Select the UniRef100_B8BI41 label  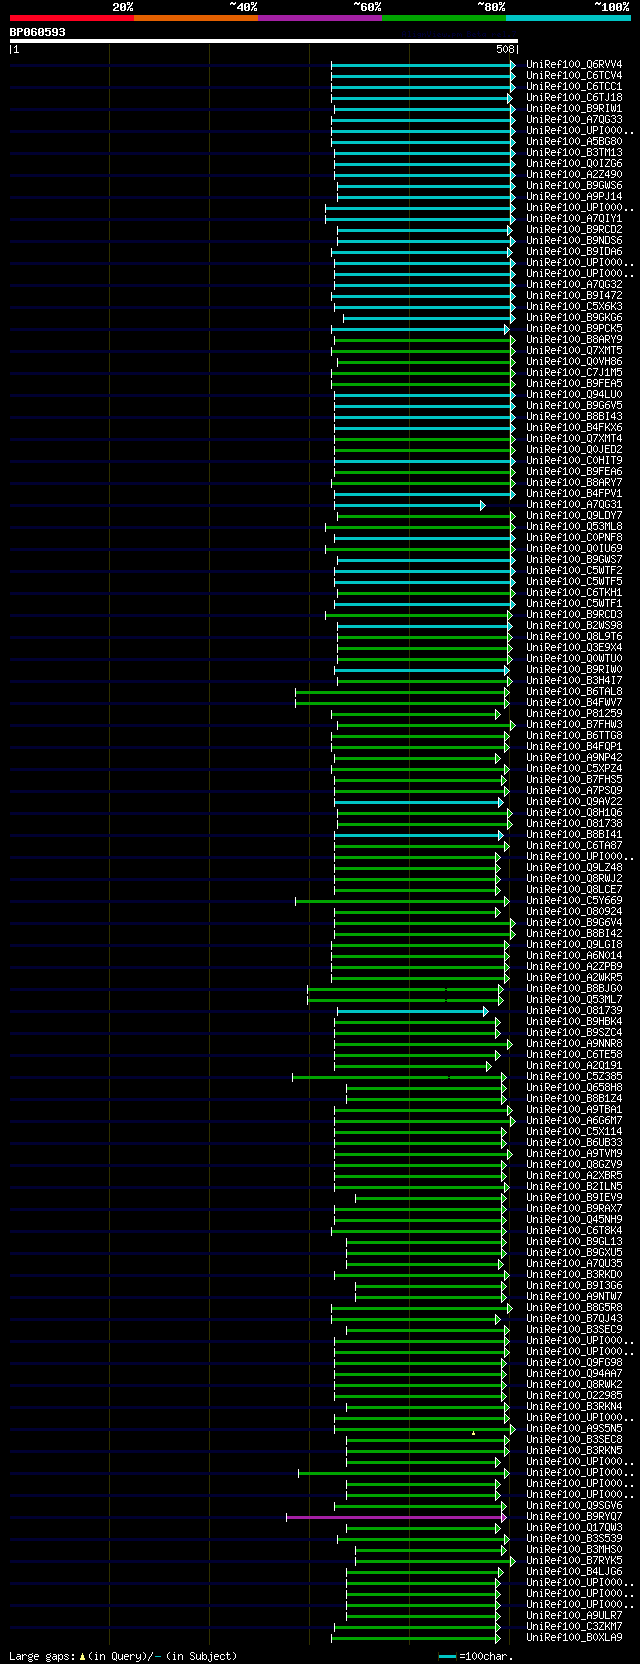[x=574, y=835]
